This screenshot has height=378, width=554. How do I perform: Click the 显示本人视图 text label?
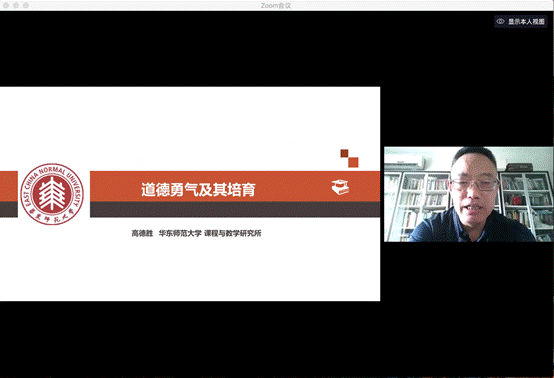pos(526,22)
